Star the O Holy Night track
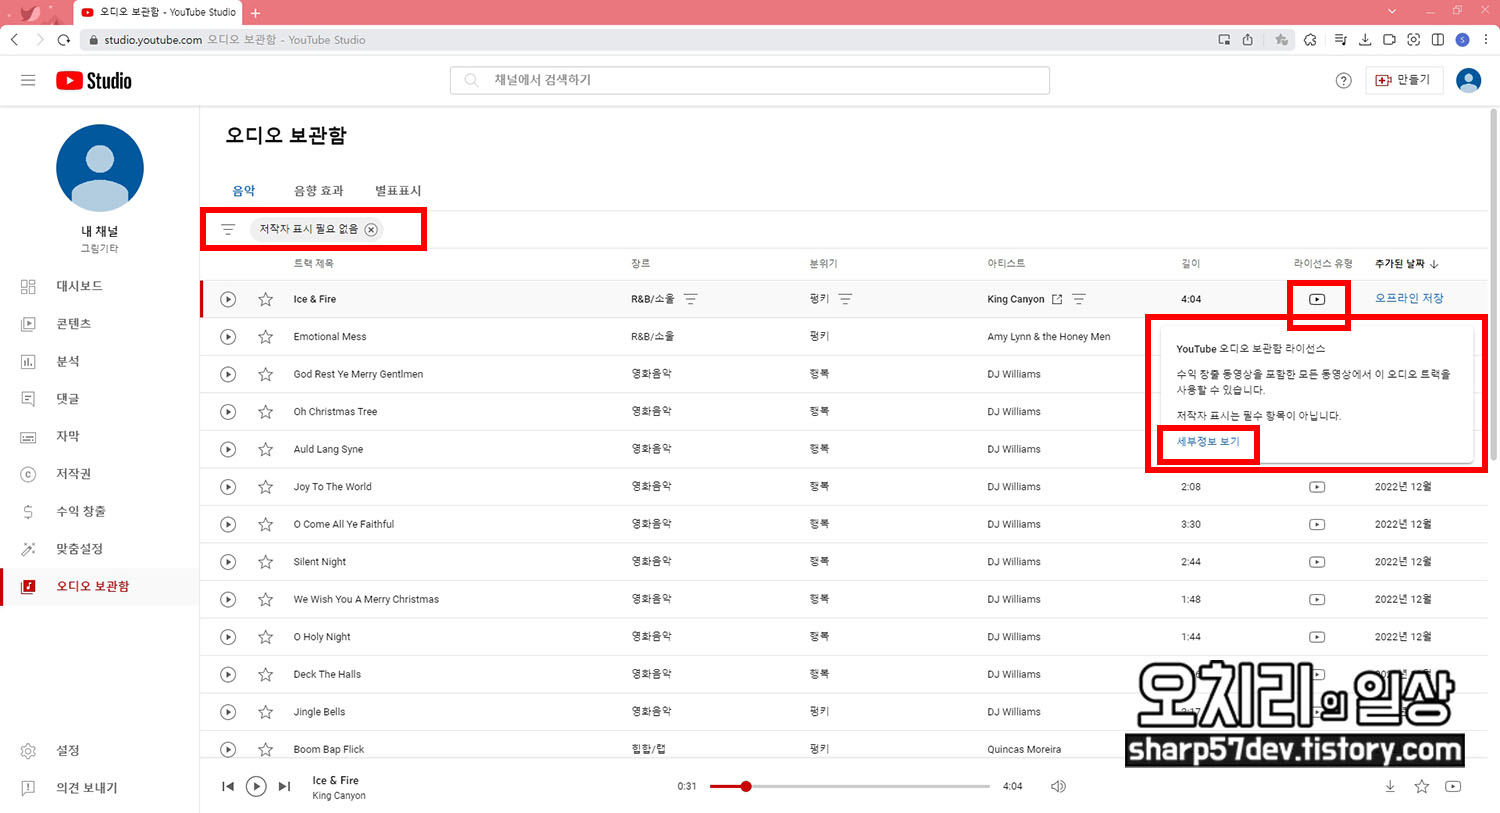Screen dimensions: 1500x813 click(265, 637)
